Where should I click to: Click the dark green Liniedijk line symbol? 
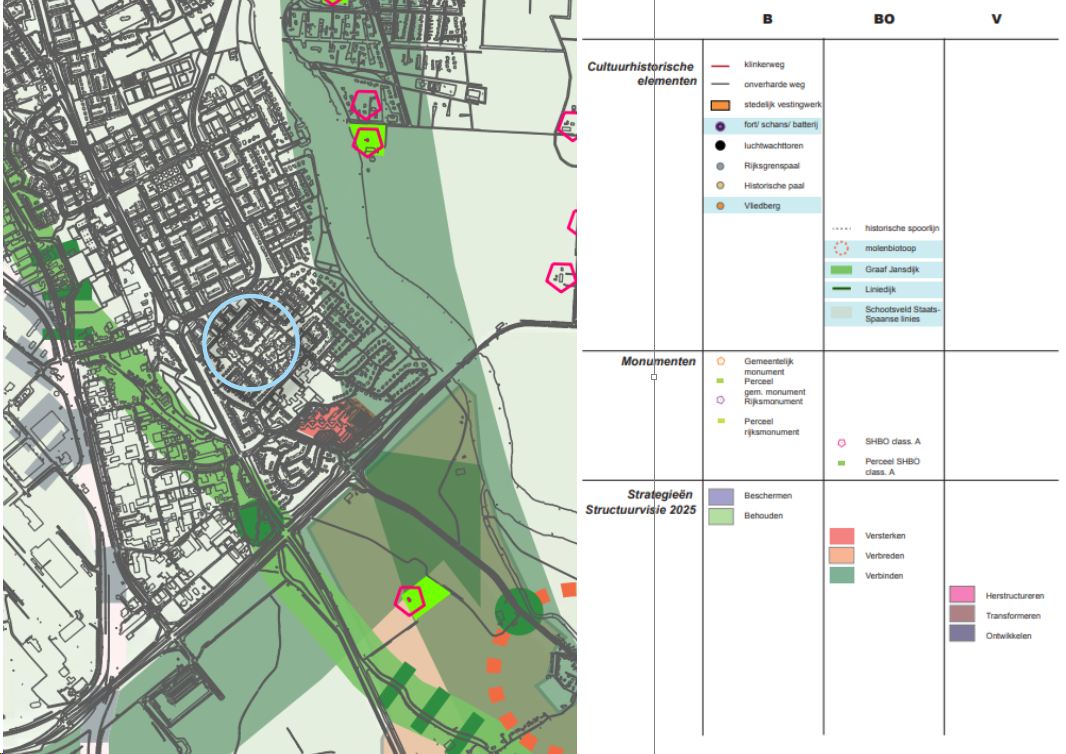(x=842, y=289)
